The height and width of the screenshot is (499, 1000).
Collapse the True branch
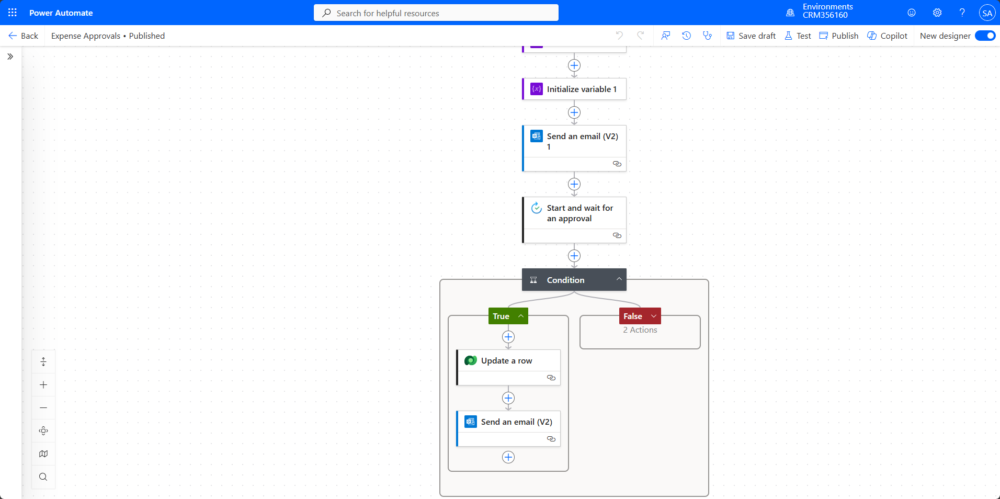(521, 316)
